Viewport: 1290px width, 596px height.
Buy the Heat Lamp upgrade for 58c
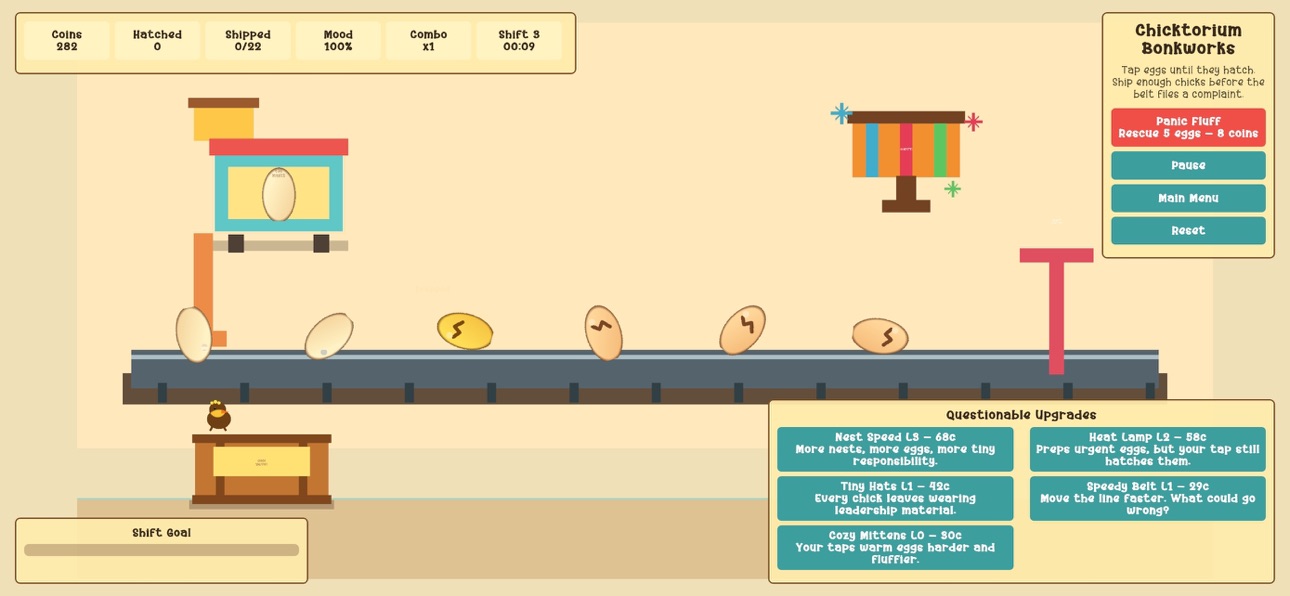tap(1148, 449)
